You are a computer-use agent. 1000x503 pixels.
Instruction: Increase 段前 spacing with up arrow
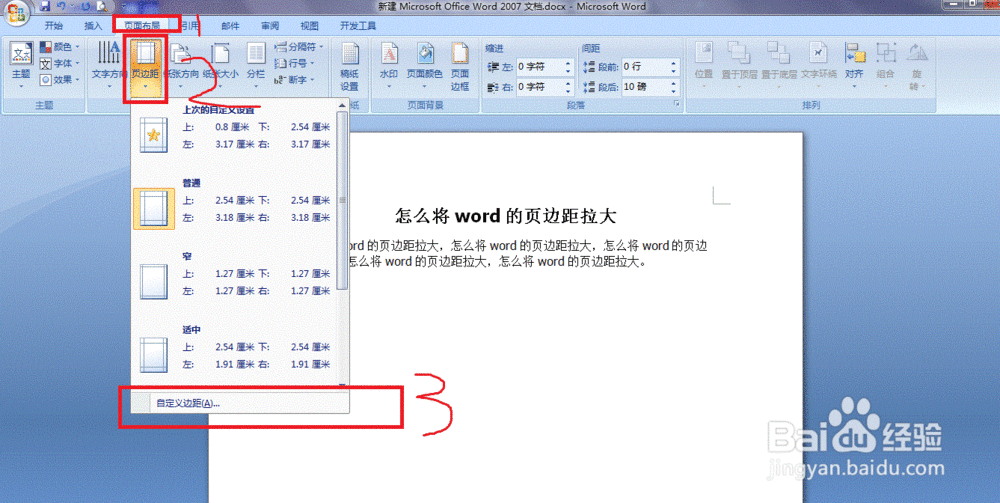pos(673,63)
